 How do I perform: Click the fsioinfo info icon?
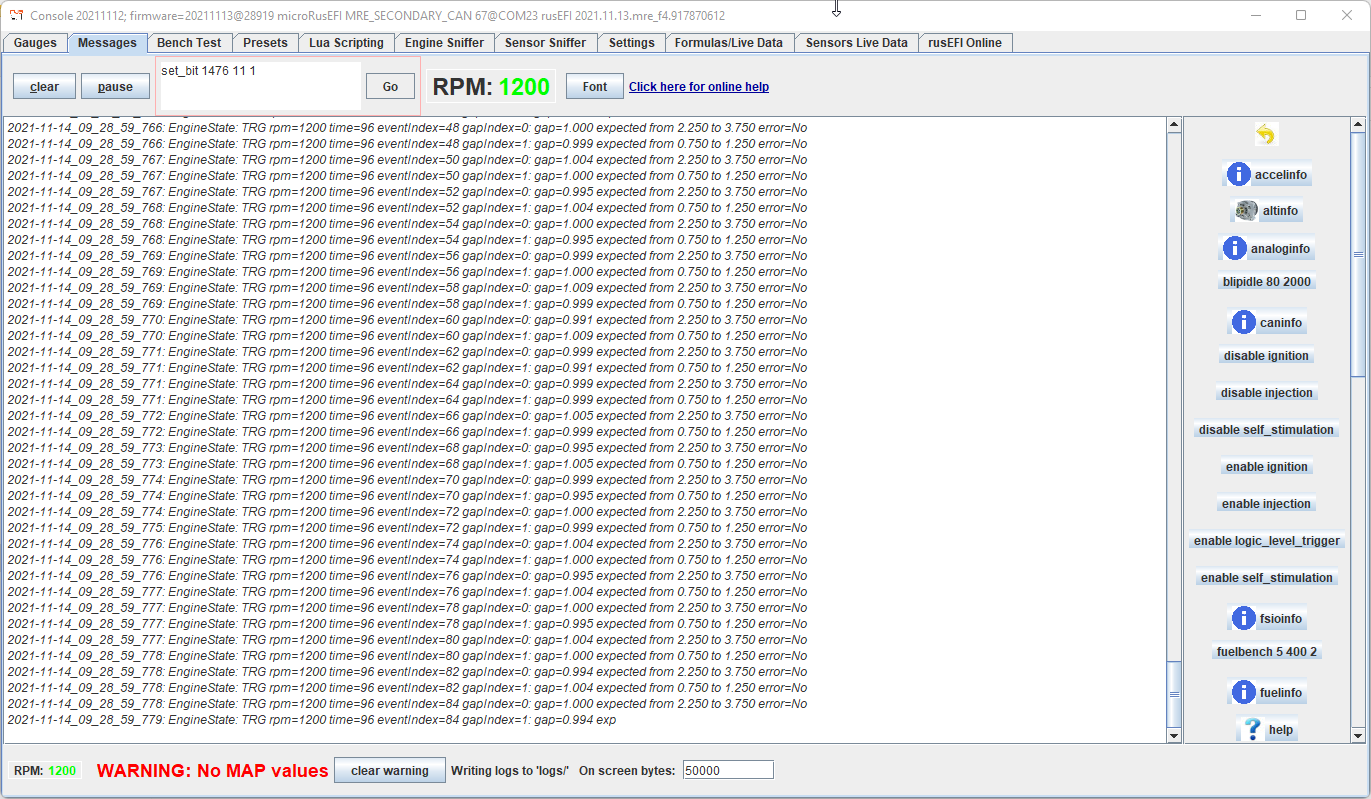click(1243, 618)
